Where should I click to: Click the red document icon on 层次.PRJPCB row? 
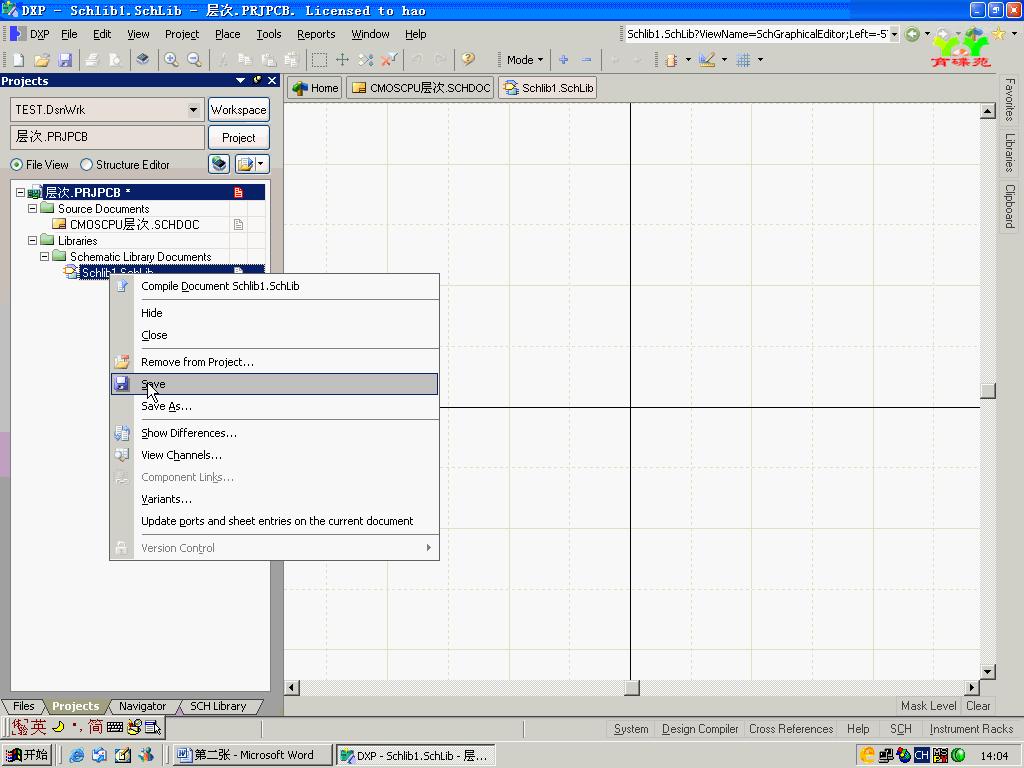pos(238,193)
